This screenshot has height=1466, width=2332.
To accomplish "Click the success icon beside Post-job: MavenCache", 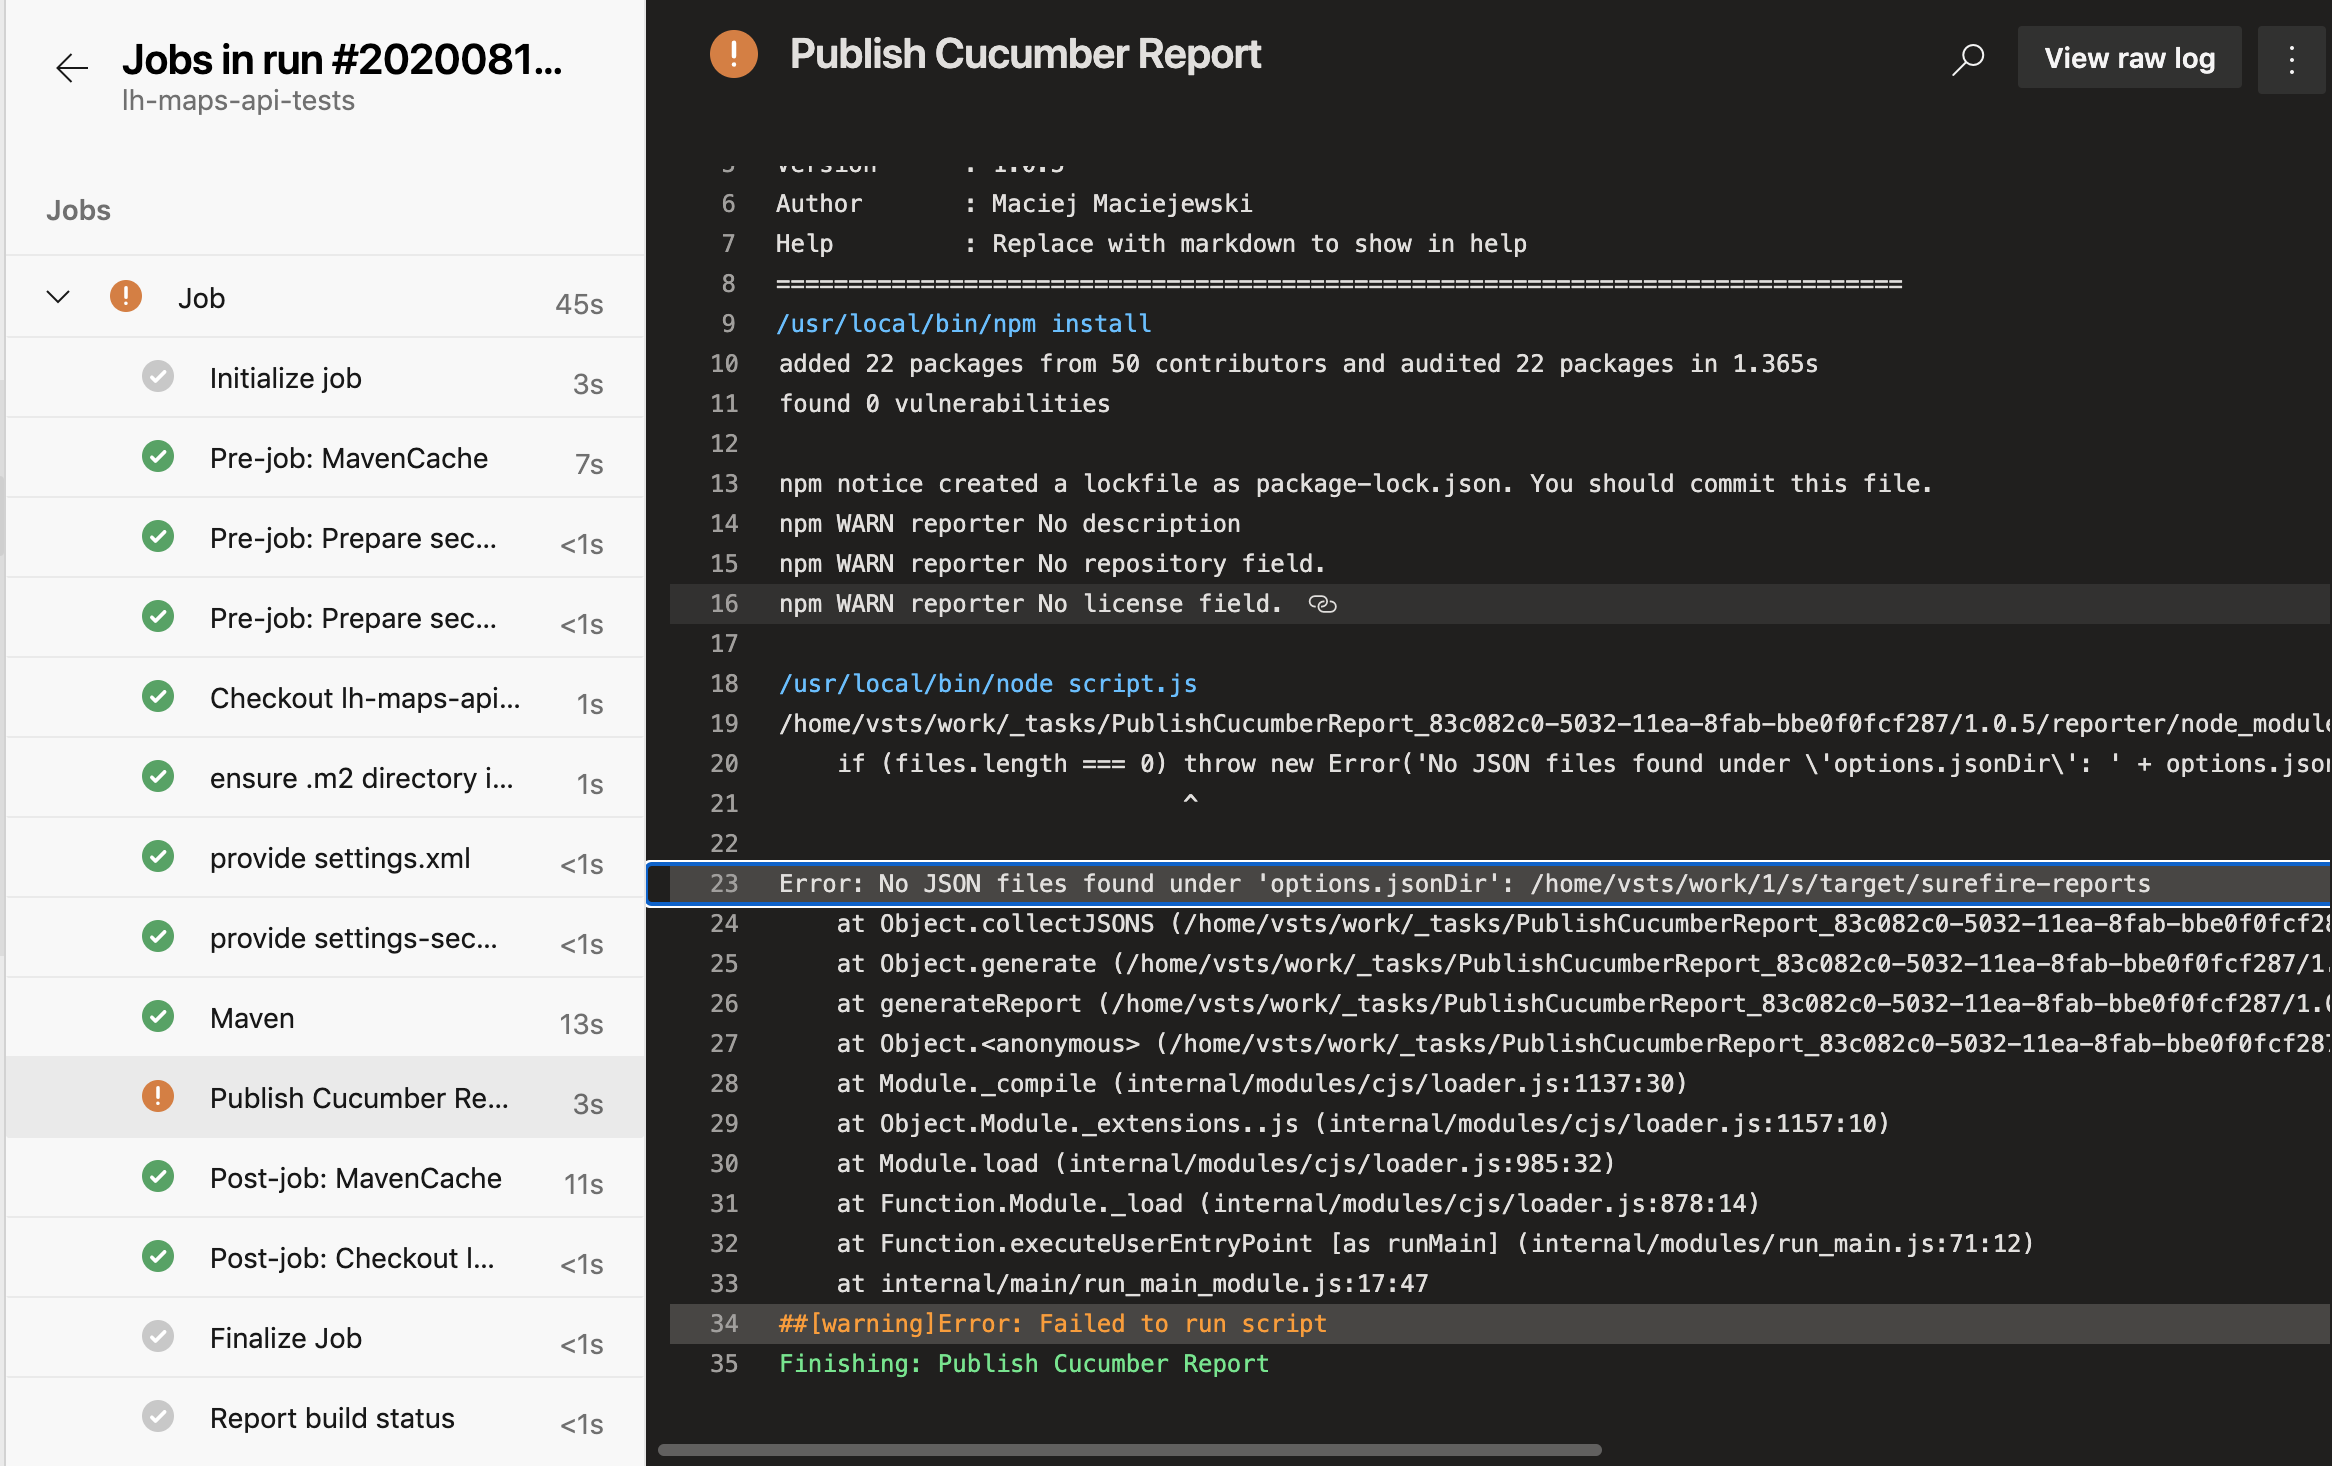I will (x=159, y=1176).
